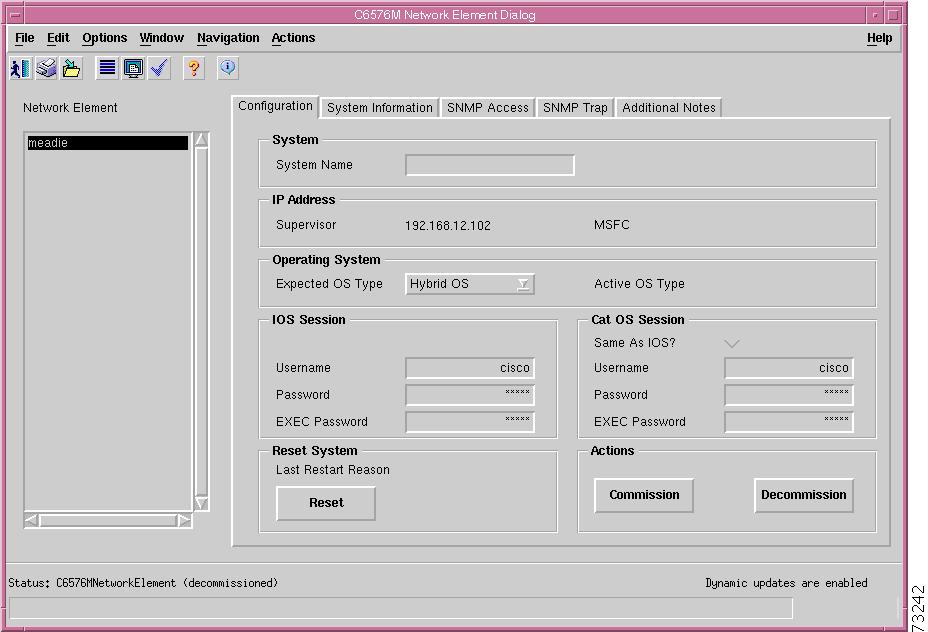Image resolution: width=928 pixels, height=632 pixels.
Task: Click the right arrow of horizontal list scrollbar
Action: pos(184,521)
